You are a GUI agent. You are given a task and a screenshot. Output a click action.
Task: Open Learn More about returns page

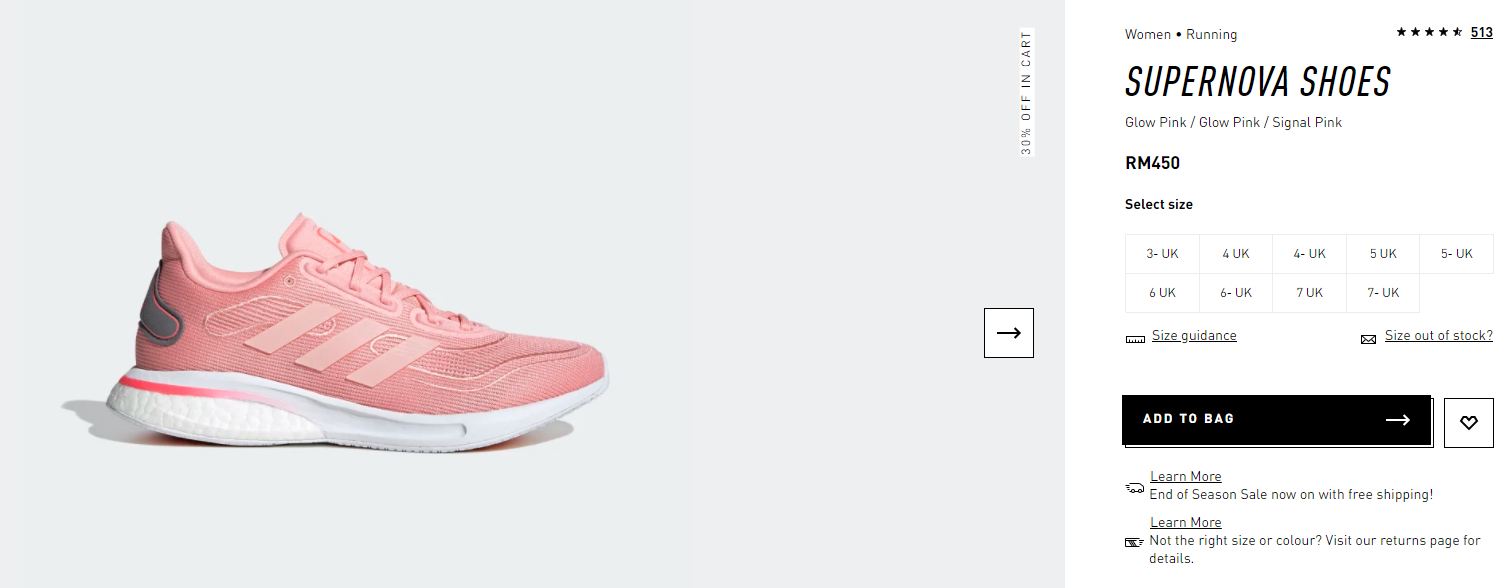(1185, 523)
